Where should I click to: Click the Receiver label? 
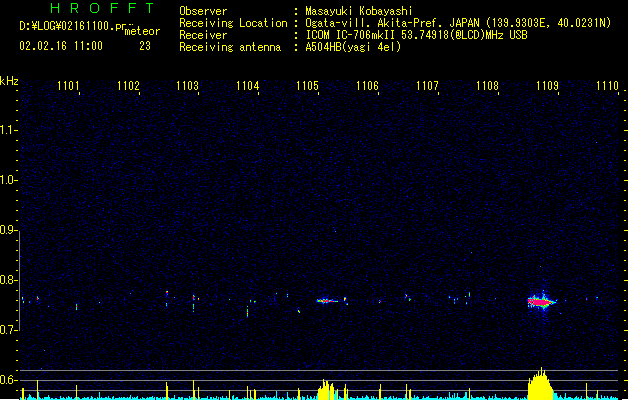click(x=203, y=35)
